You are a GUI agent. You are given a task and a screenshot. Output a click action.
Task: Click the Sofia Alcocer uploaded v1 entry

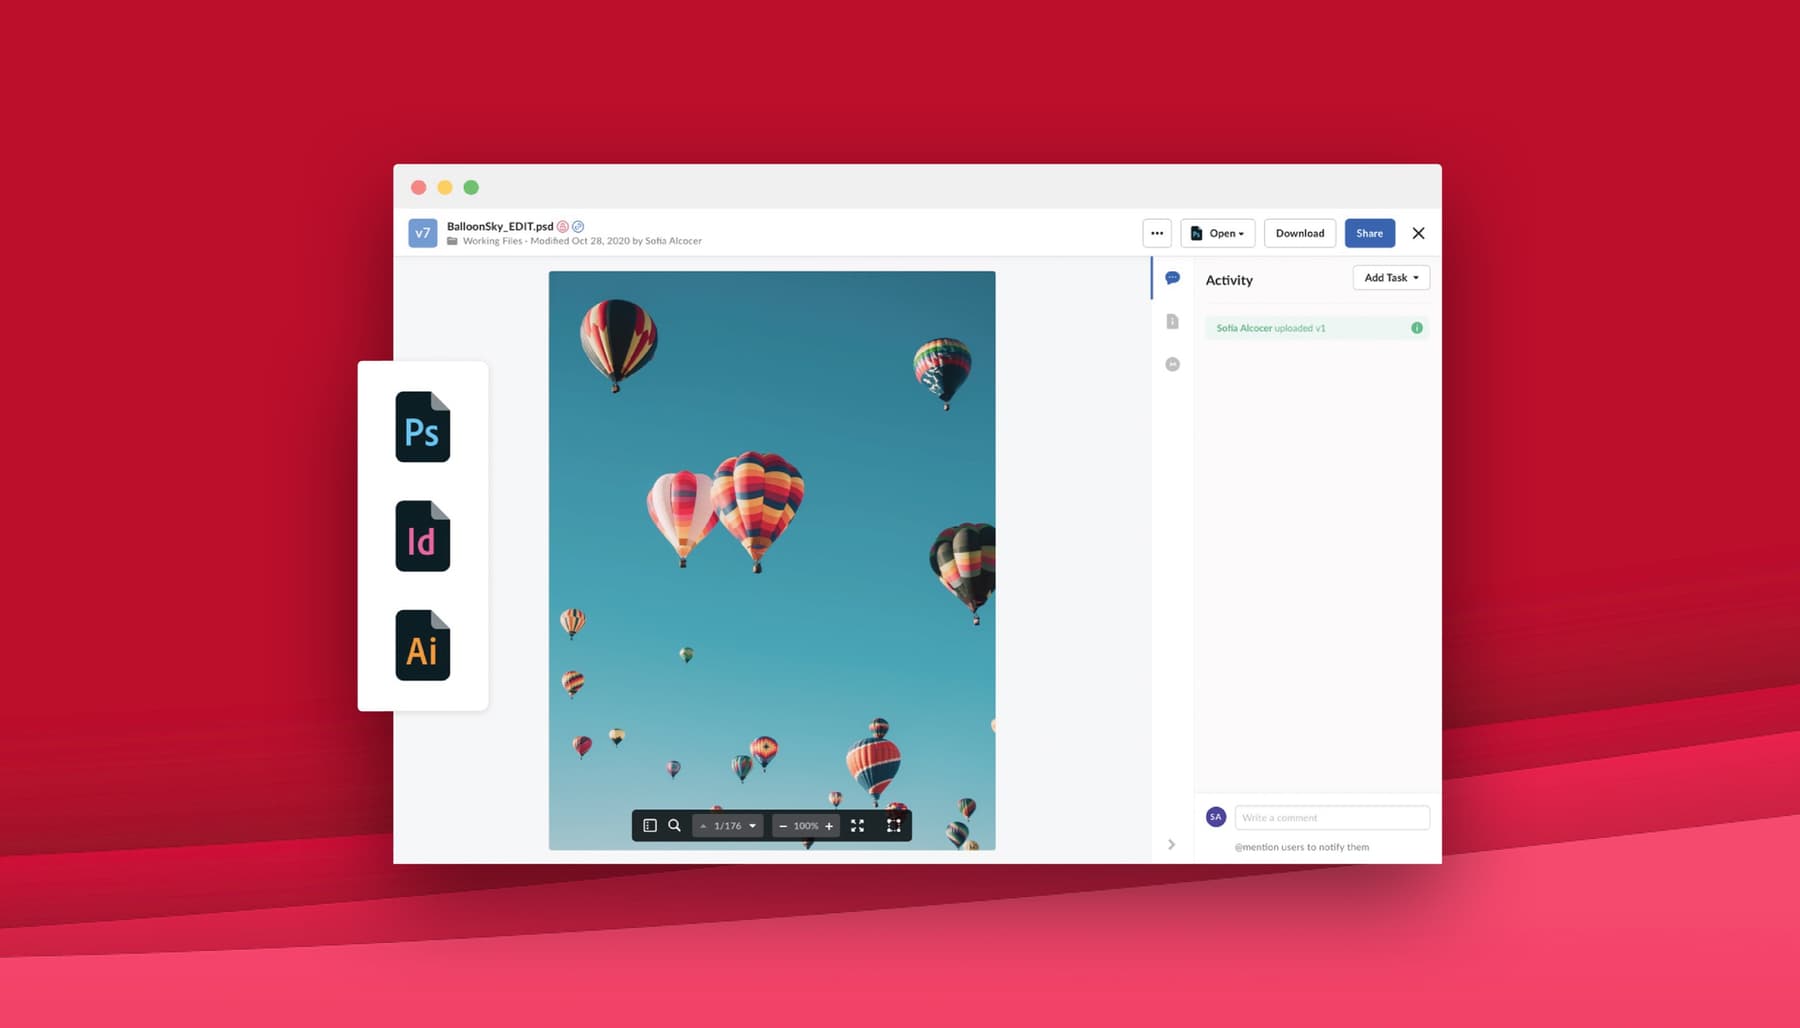(1270, 327)
